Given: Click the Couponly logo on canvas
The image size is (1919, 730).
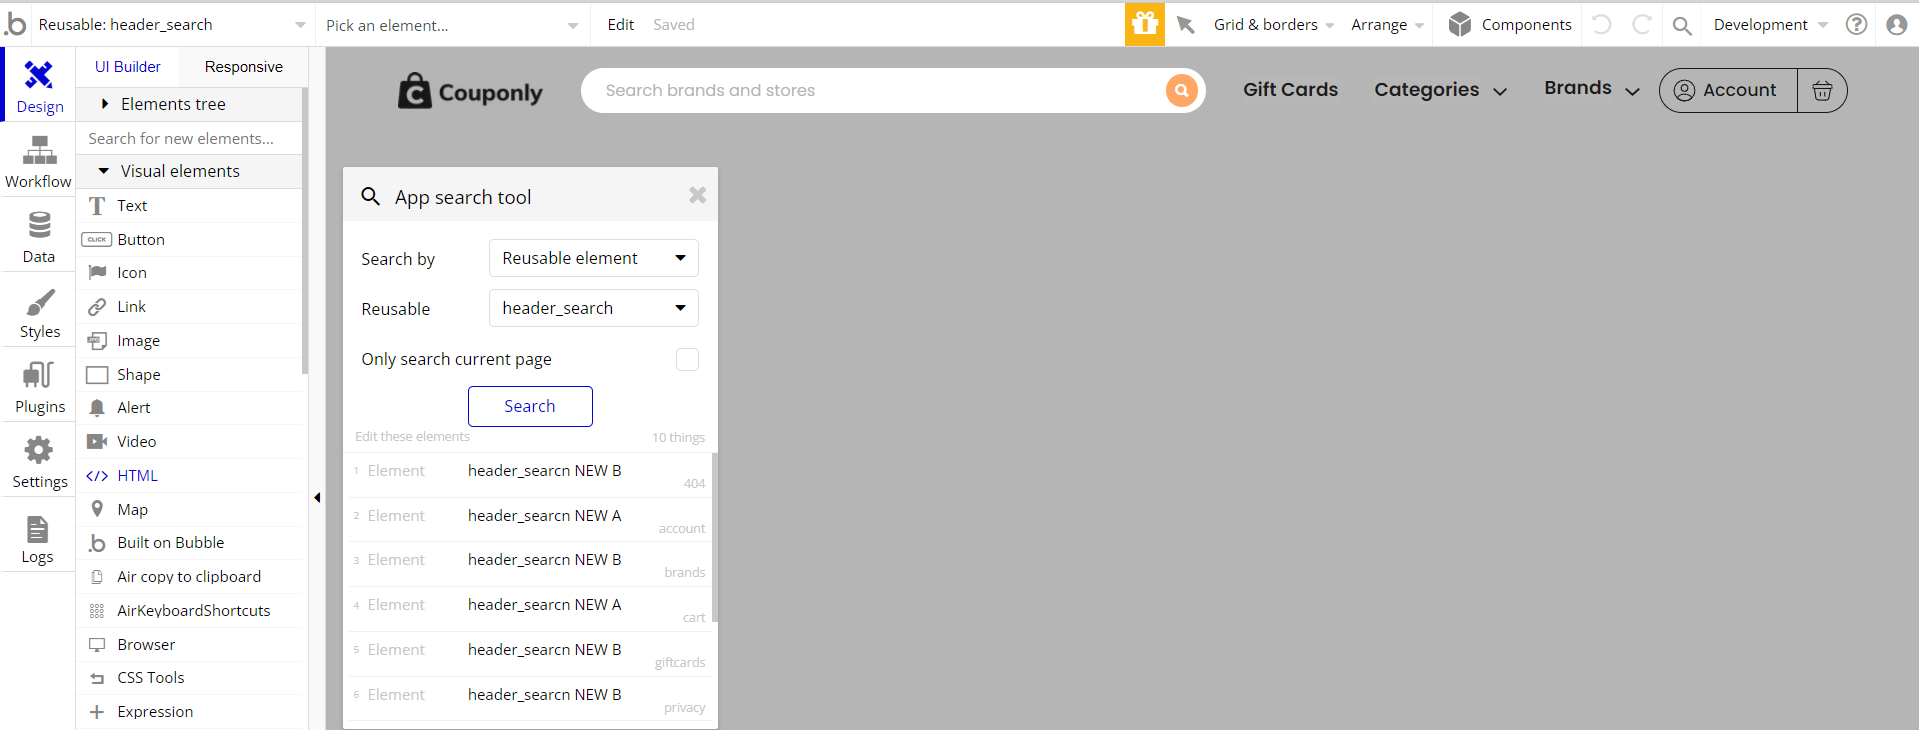Looking at the screenshot, I should tap(470, 91).
